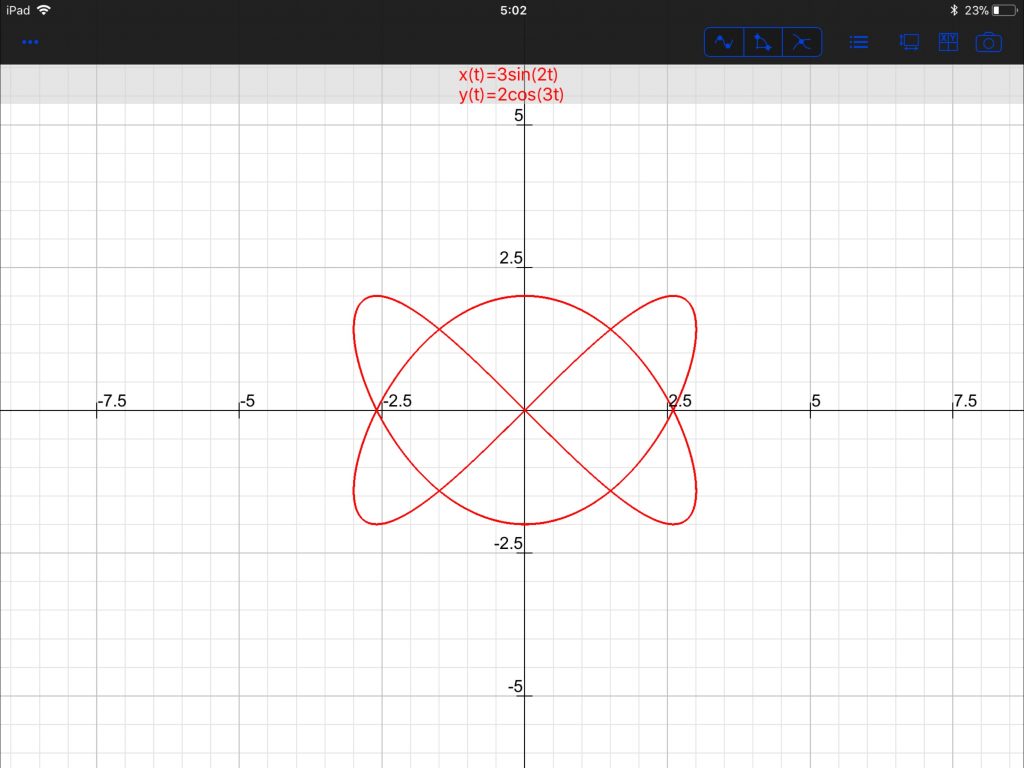This screenshot has height=768, width=1024.
Task: Open the equations list icon
Action: (858, 42)
